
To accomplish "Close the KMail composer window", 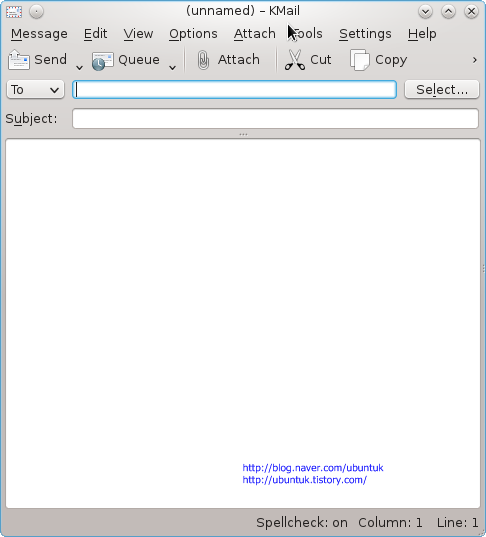I will point(471,12).
